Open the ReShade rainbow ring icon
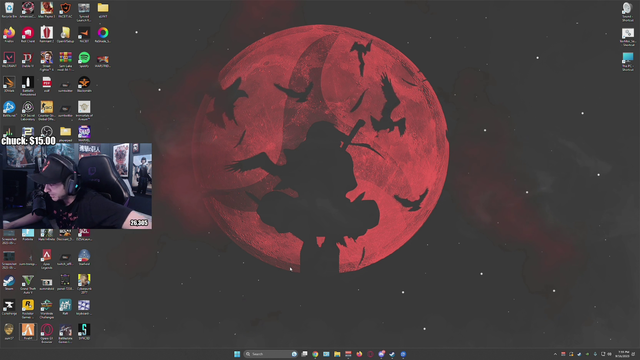The image size is (640, 360). click(x=103, y=35)
